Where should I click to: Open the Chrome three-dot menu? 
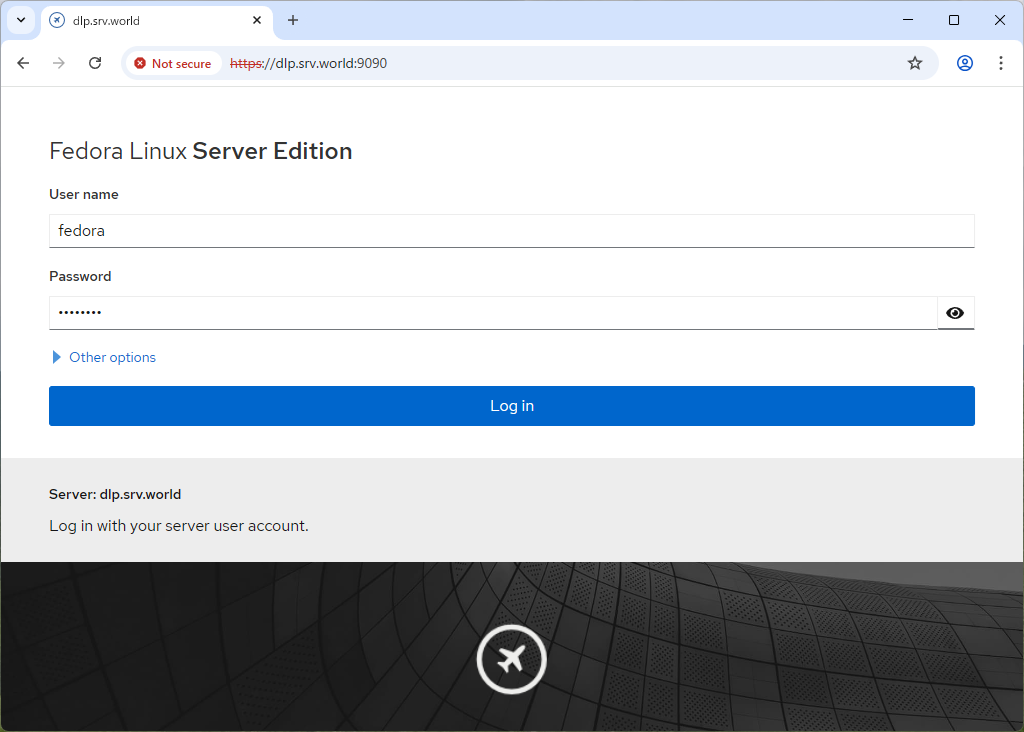pyautogui.click(x=1000, y=63)
